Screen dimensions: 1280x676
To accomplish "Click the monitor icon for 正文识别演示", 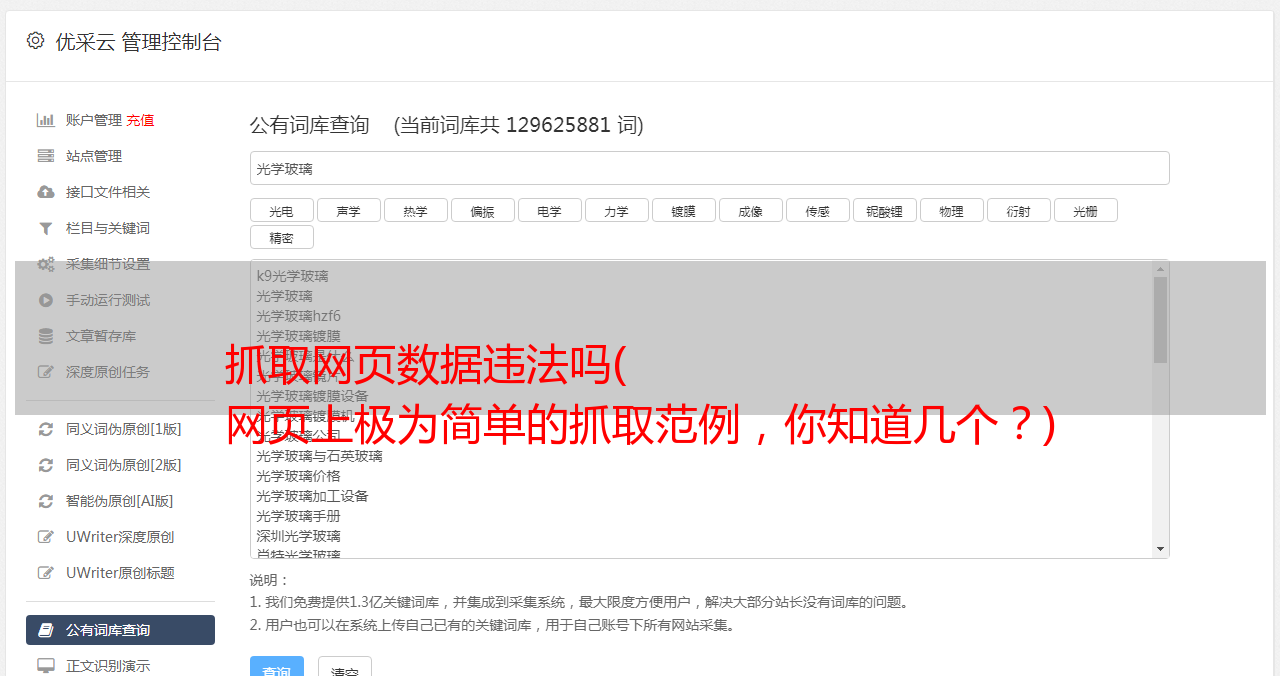I will (x=45, y=666).
